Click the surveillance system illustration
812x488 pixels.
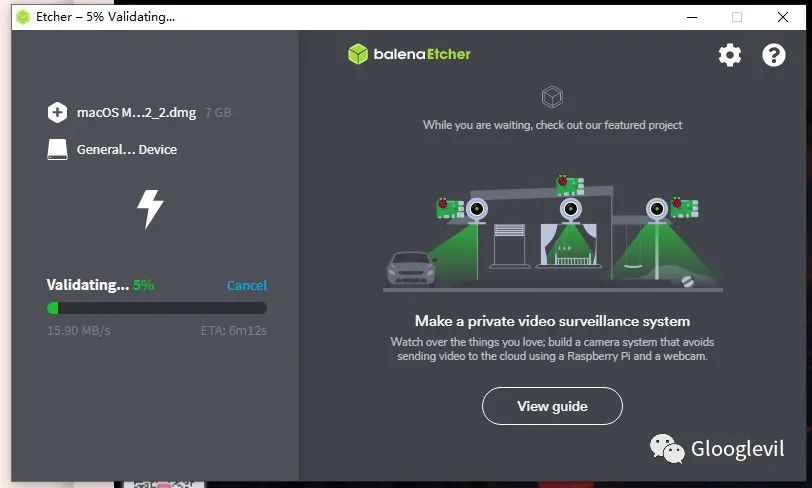553,233
